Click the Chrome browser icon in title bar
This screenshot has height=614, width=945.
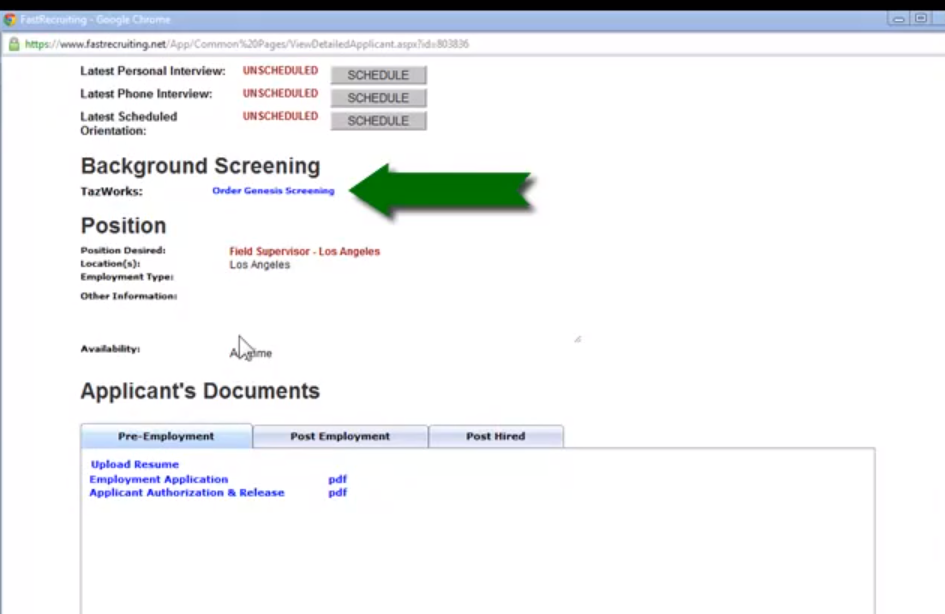point(10,17)
